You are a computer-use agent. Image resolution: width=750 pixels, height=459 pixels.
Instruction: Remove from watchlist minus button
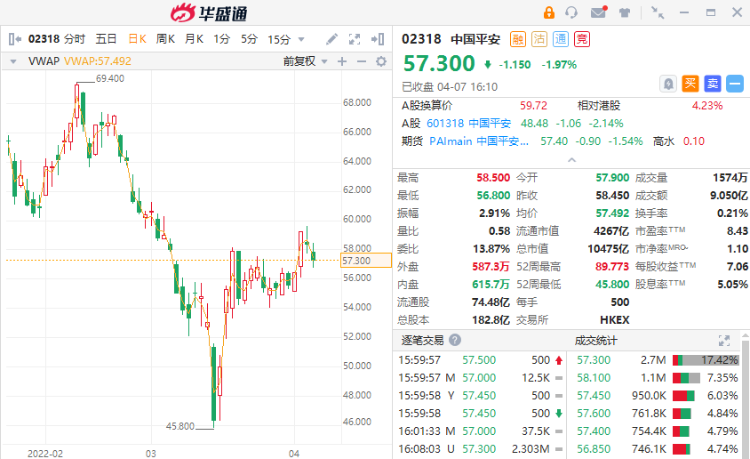pos(735,84)
